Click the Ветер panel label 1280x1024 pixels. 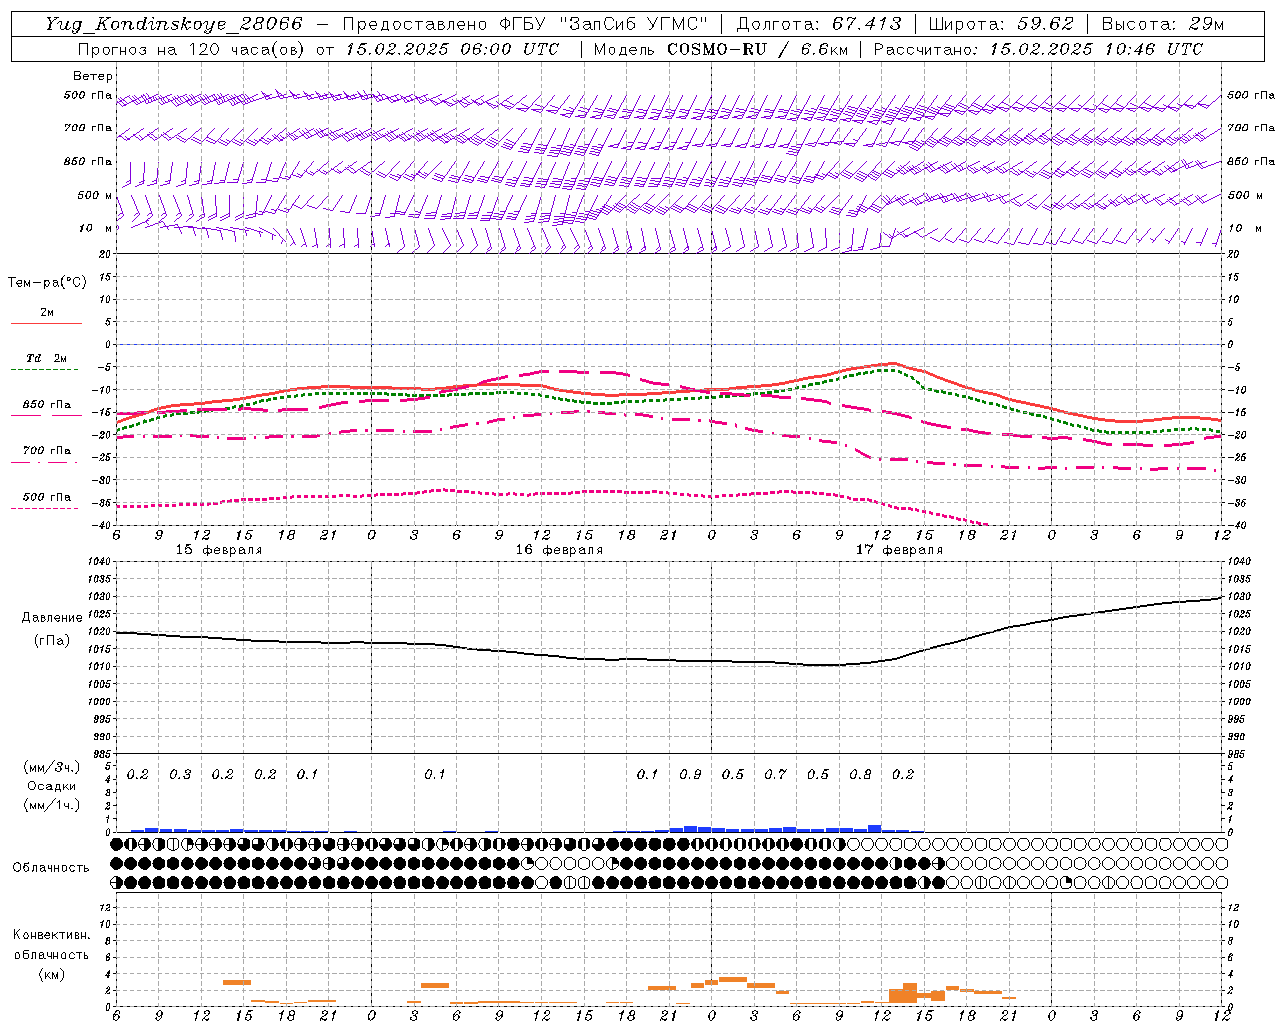click(x=93, y=76)
